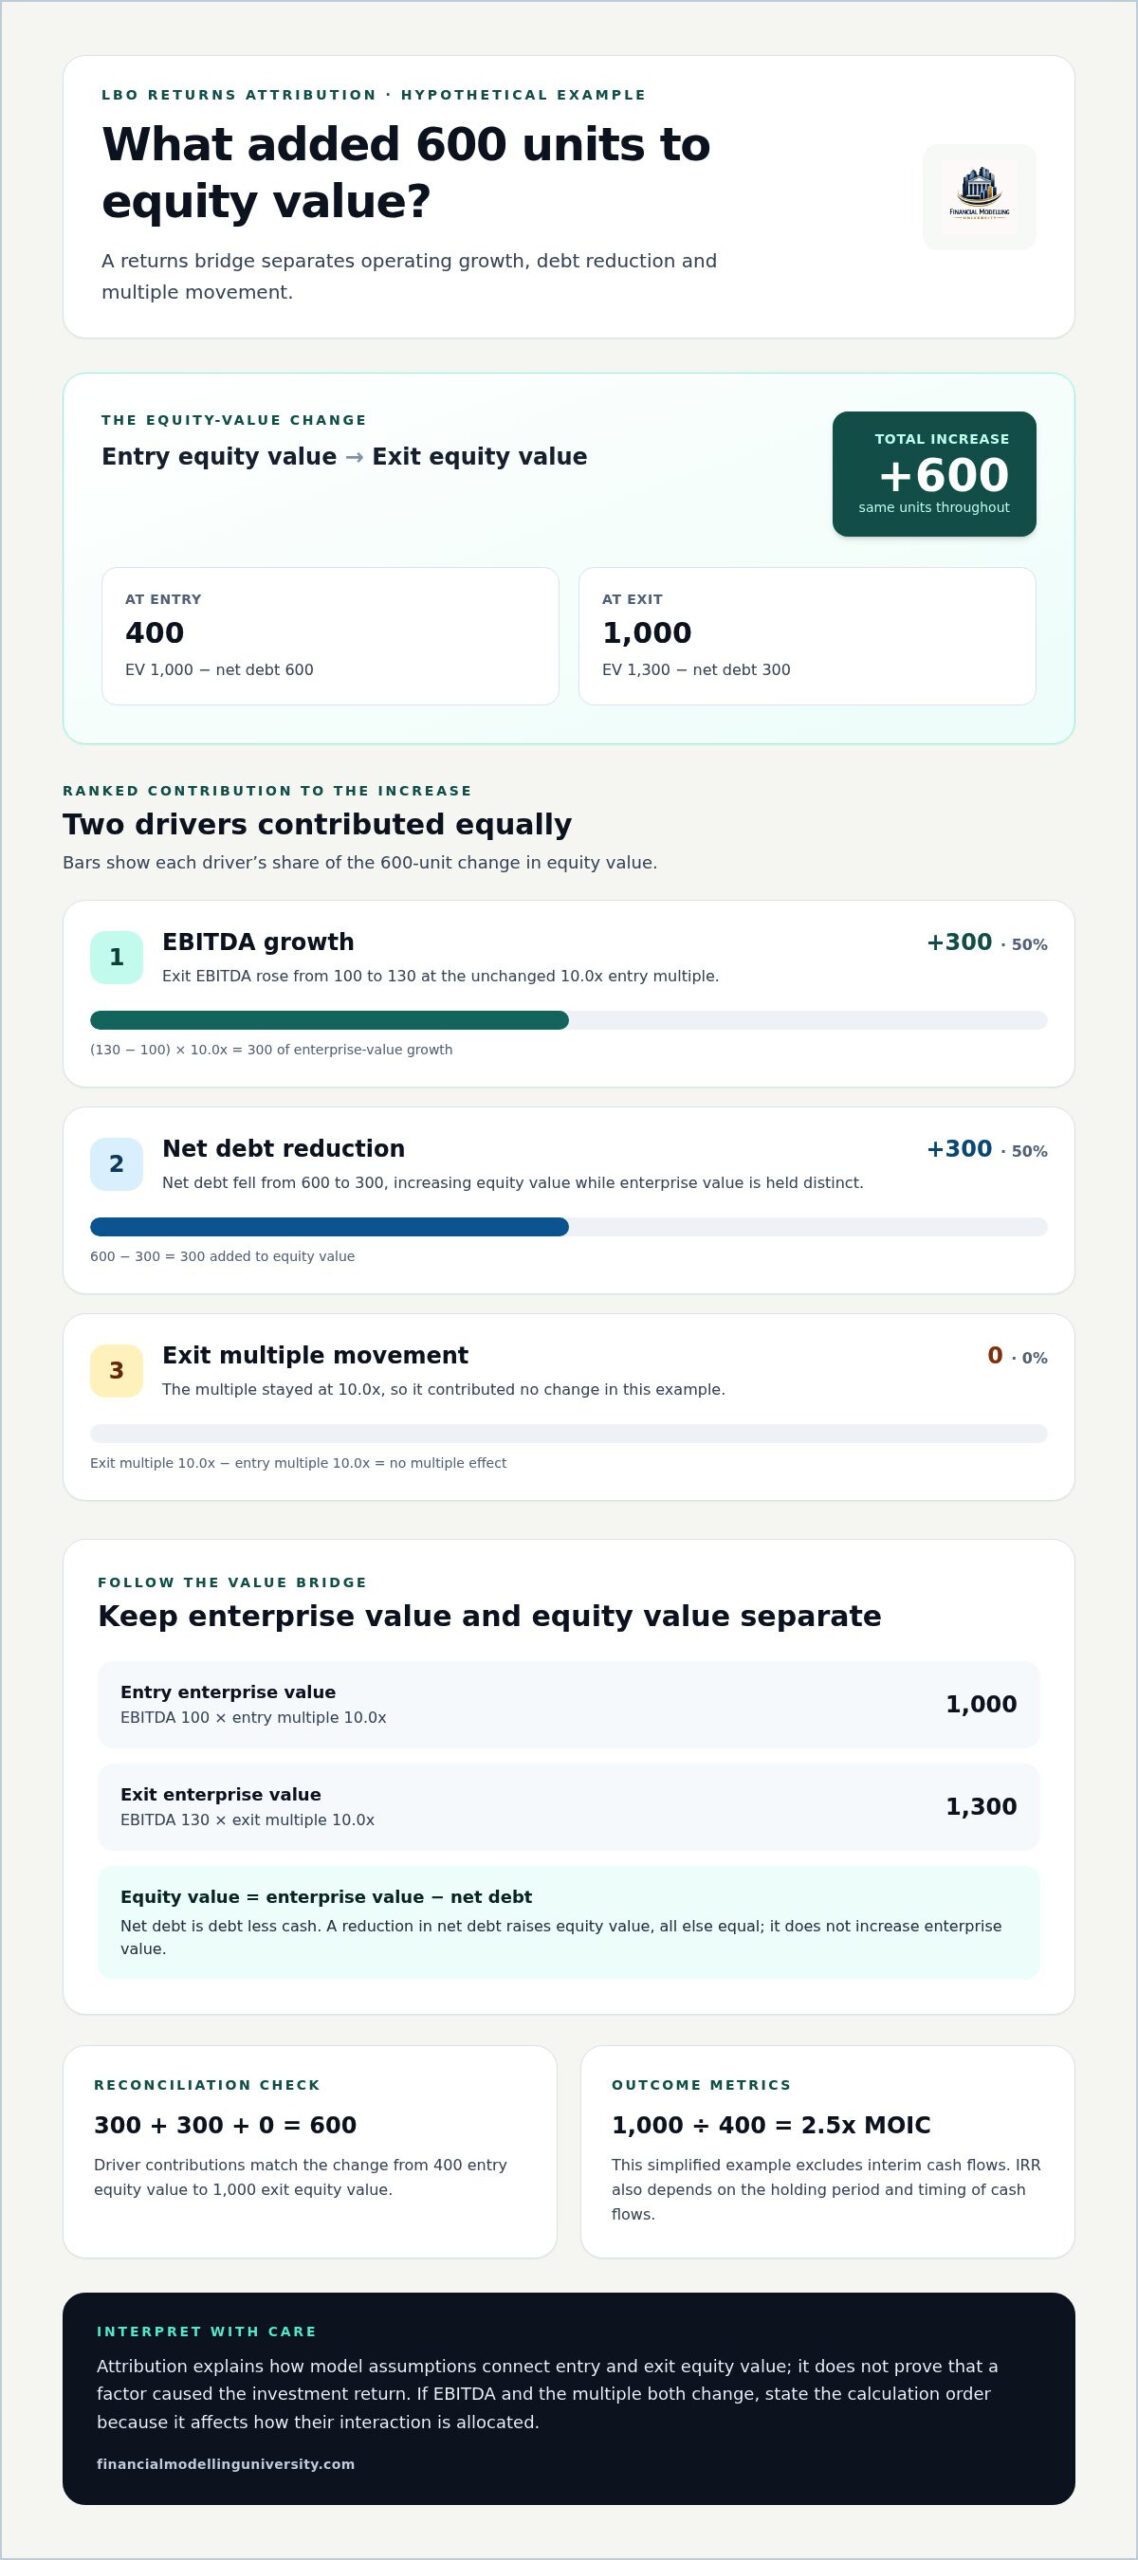
Task: Click the '1,300' exit enterprise value figure
Action: point(981,1807)
